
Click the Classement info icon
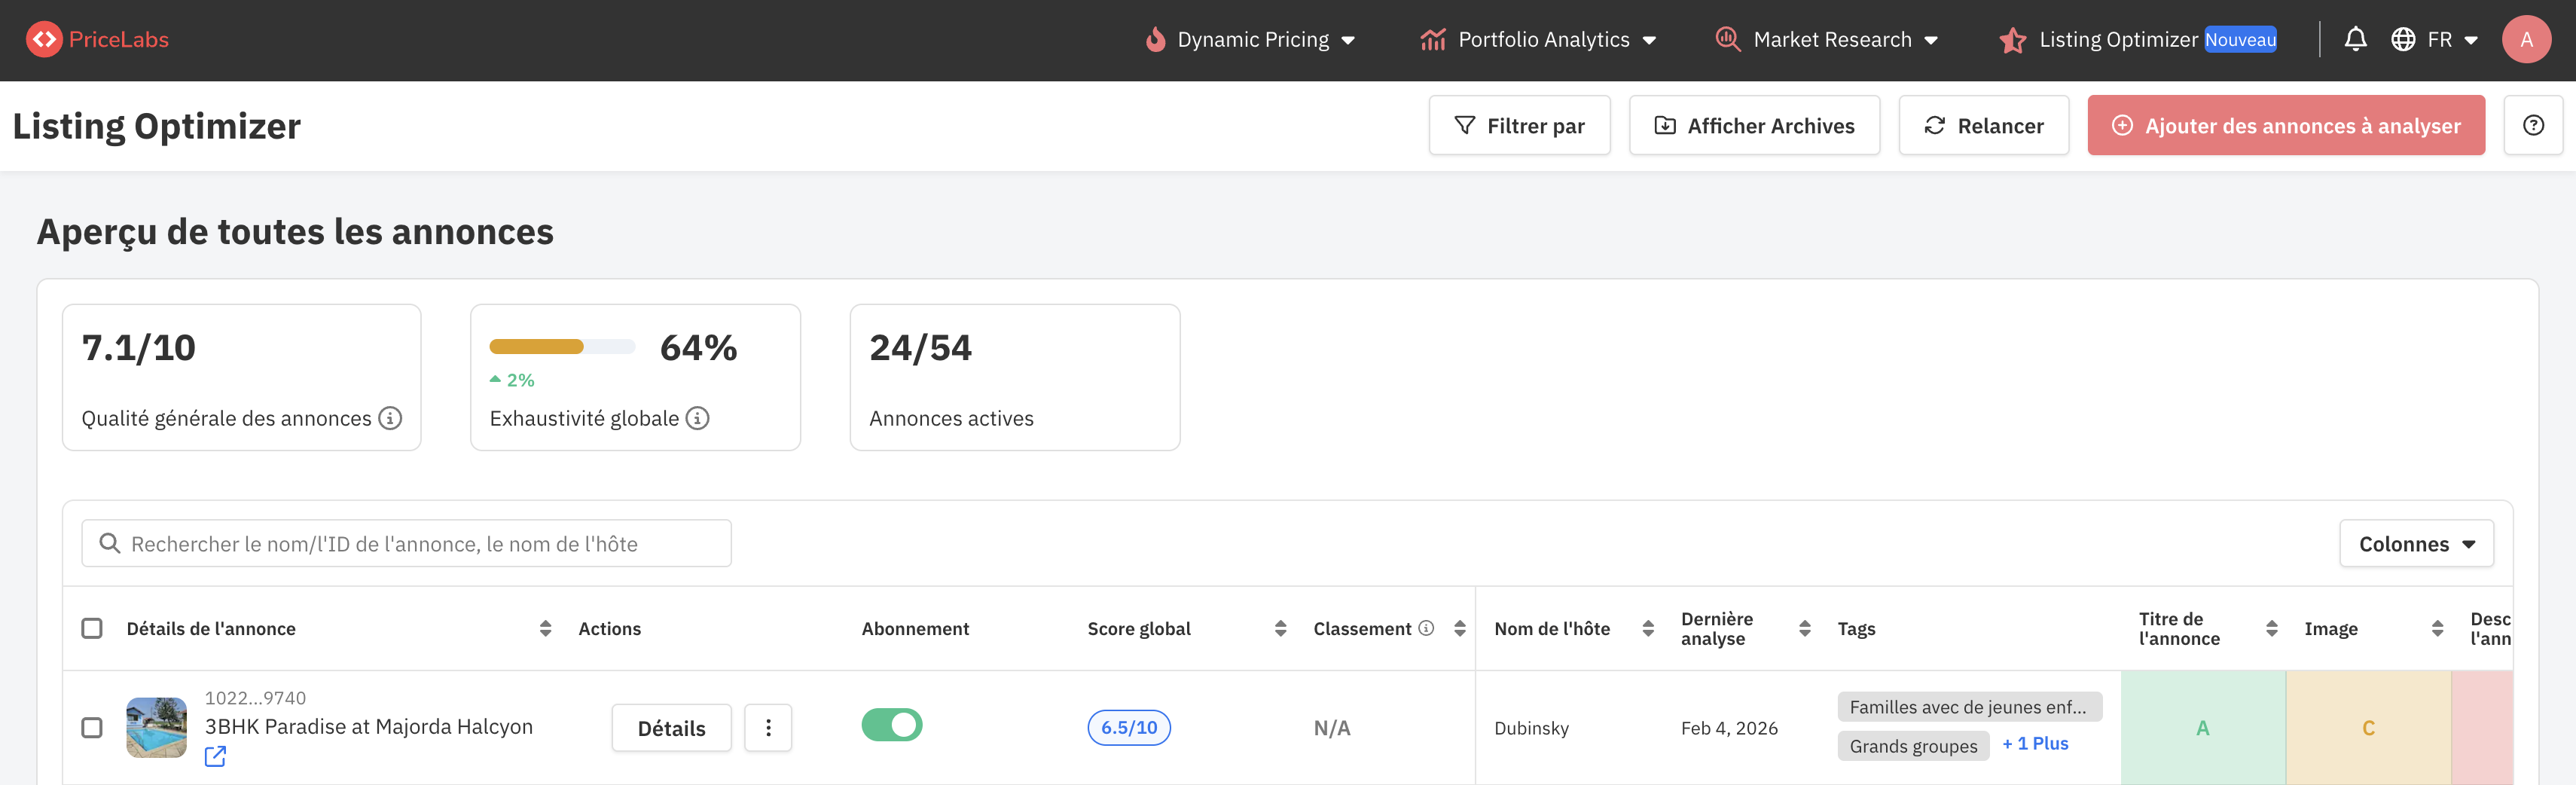click(1426, 628)
